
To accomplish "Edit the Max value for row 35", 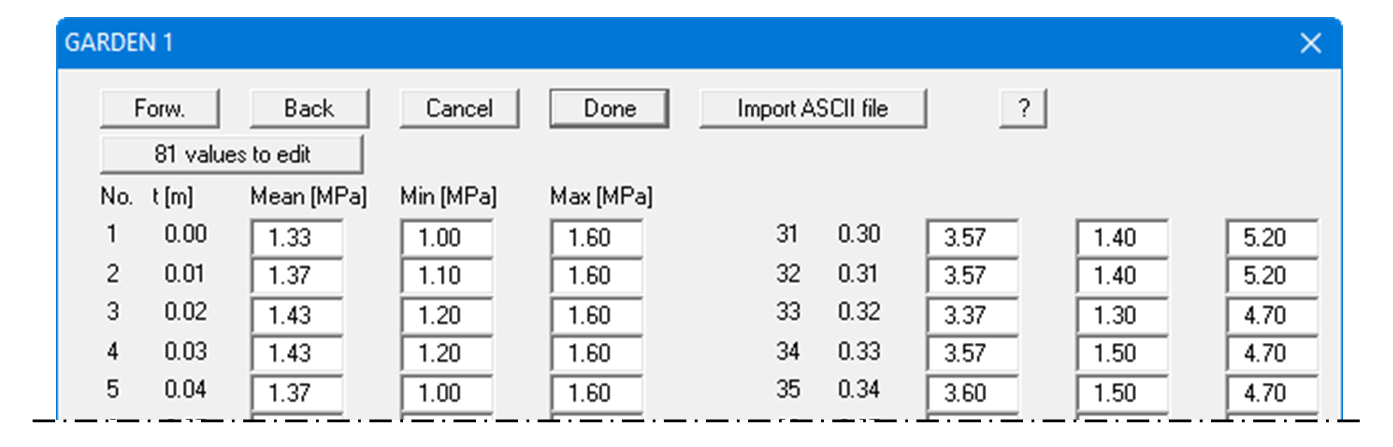I will click(1272, 391).
